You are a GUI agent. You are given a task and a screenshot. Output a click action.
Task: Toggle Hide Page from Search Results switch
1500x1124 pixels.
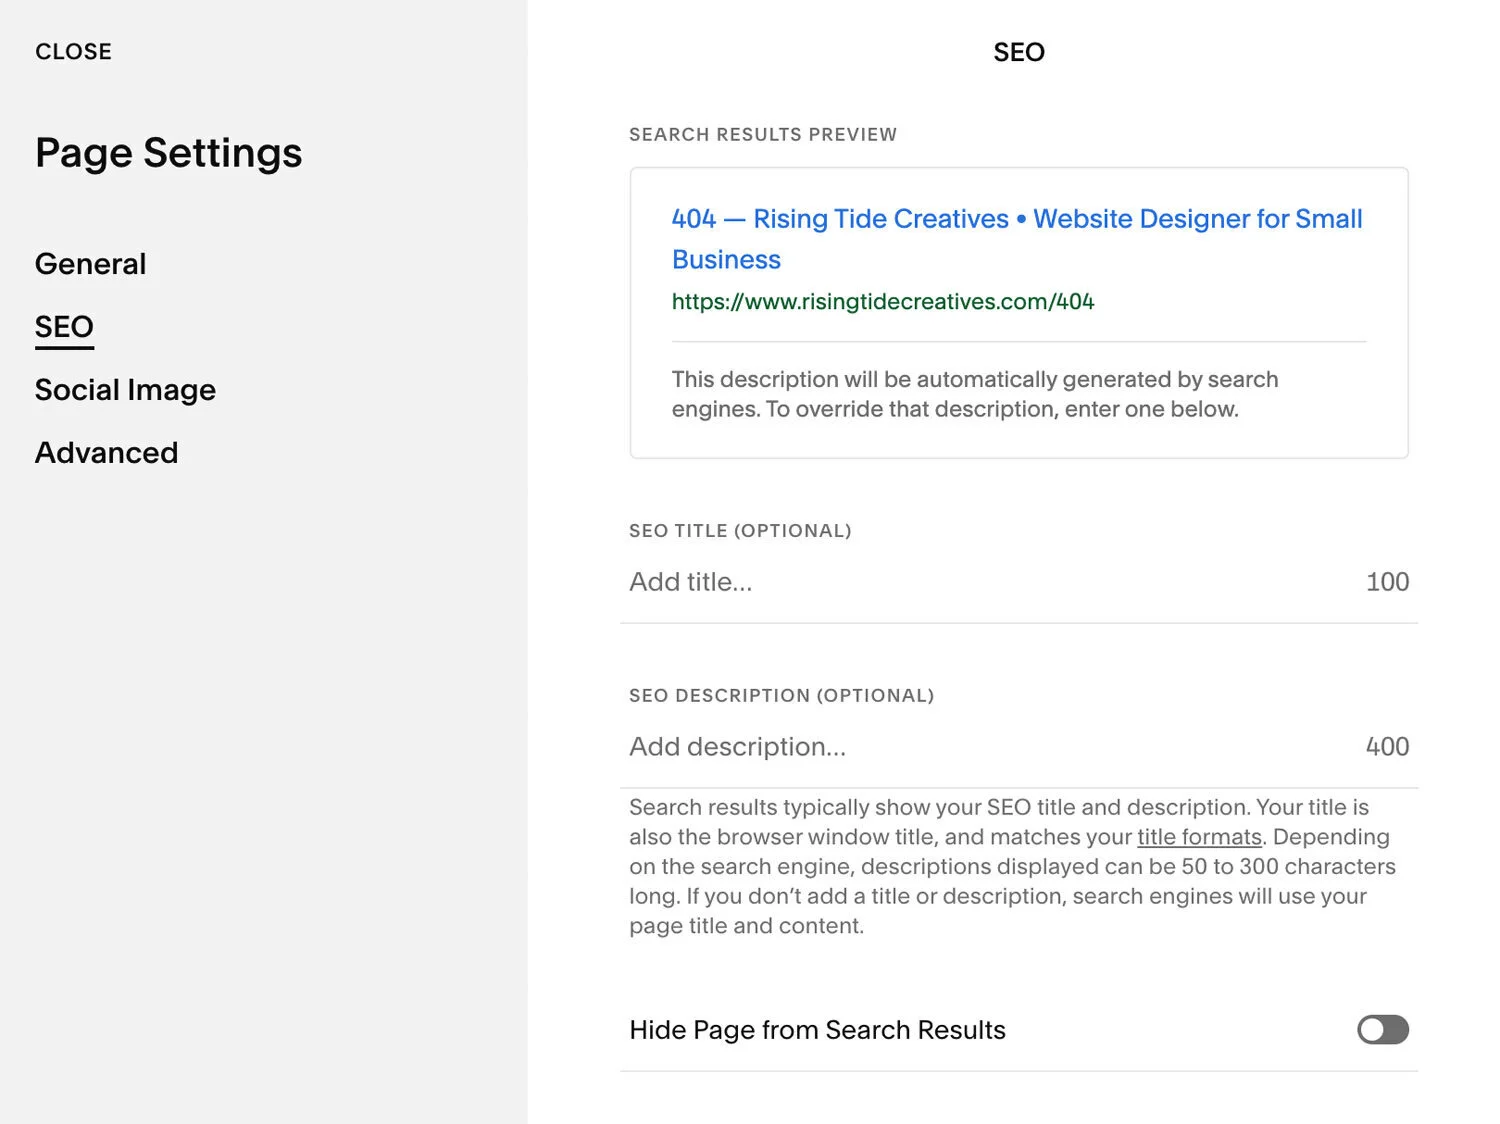(x=1382, y=1030)
